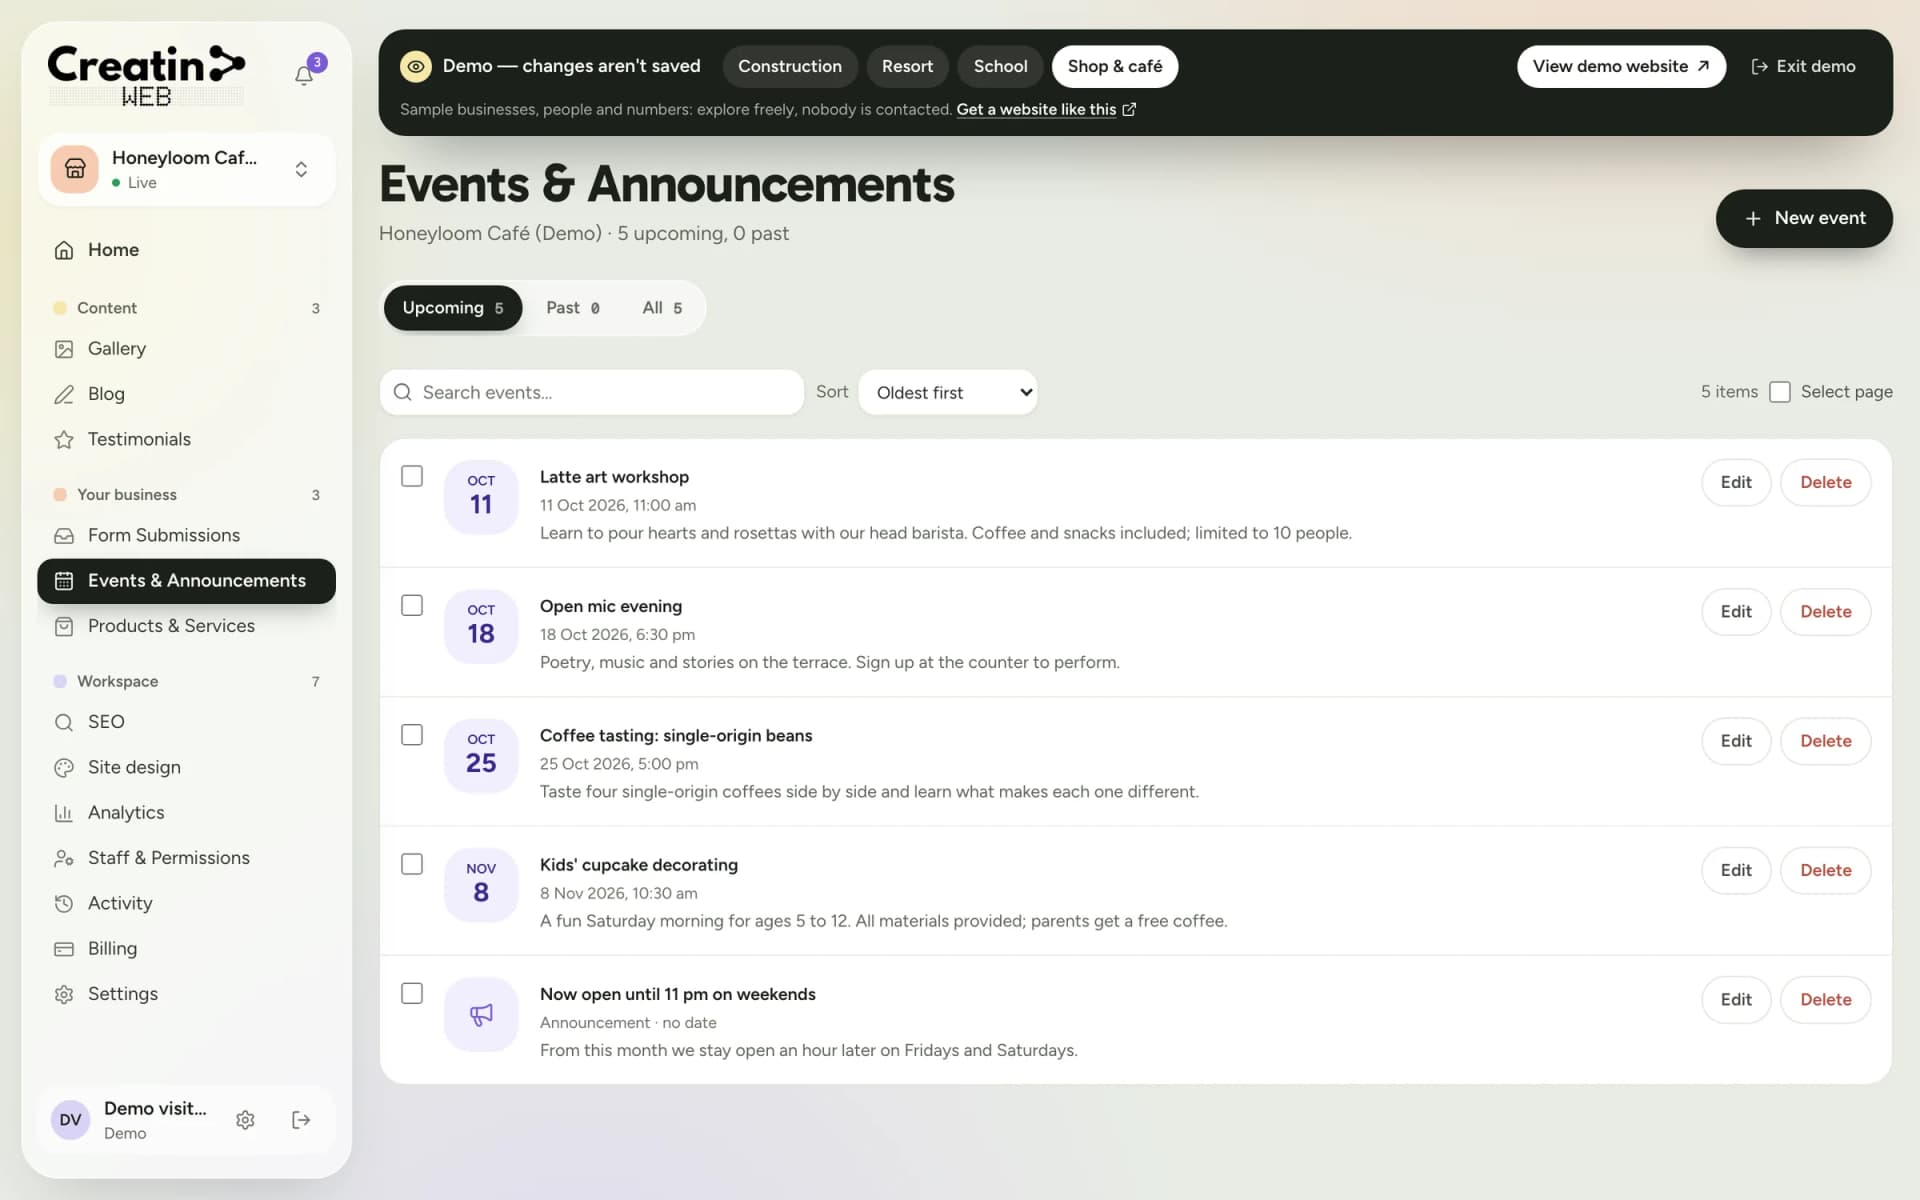
Task: Click the Activity history icon
Action: (64, 904)
